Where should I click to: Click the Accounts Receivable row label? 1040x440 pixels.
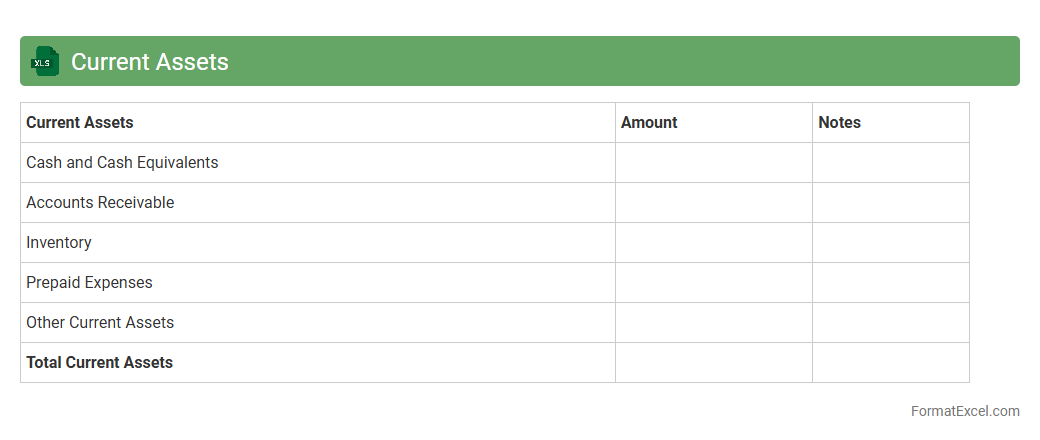(x=100, y=203)
